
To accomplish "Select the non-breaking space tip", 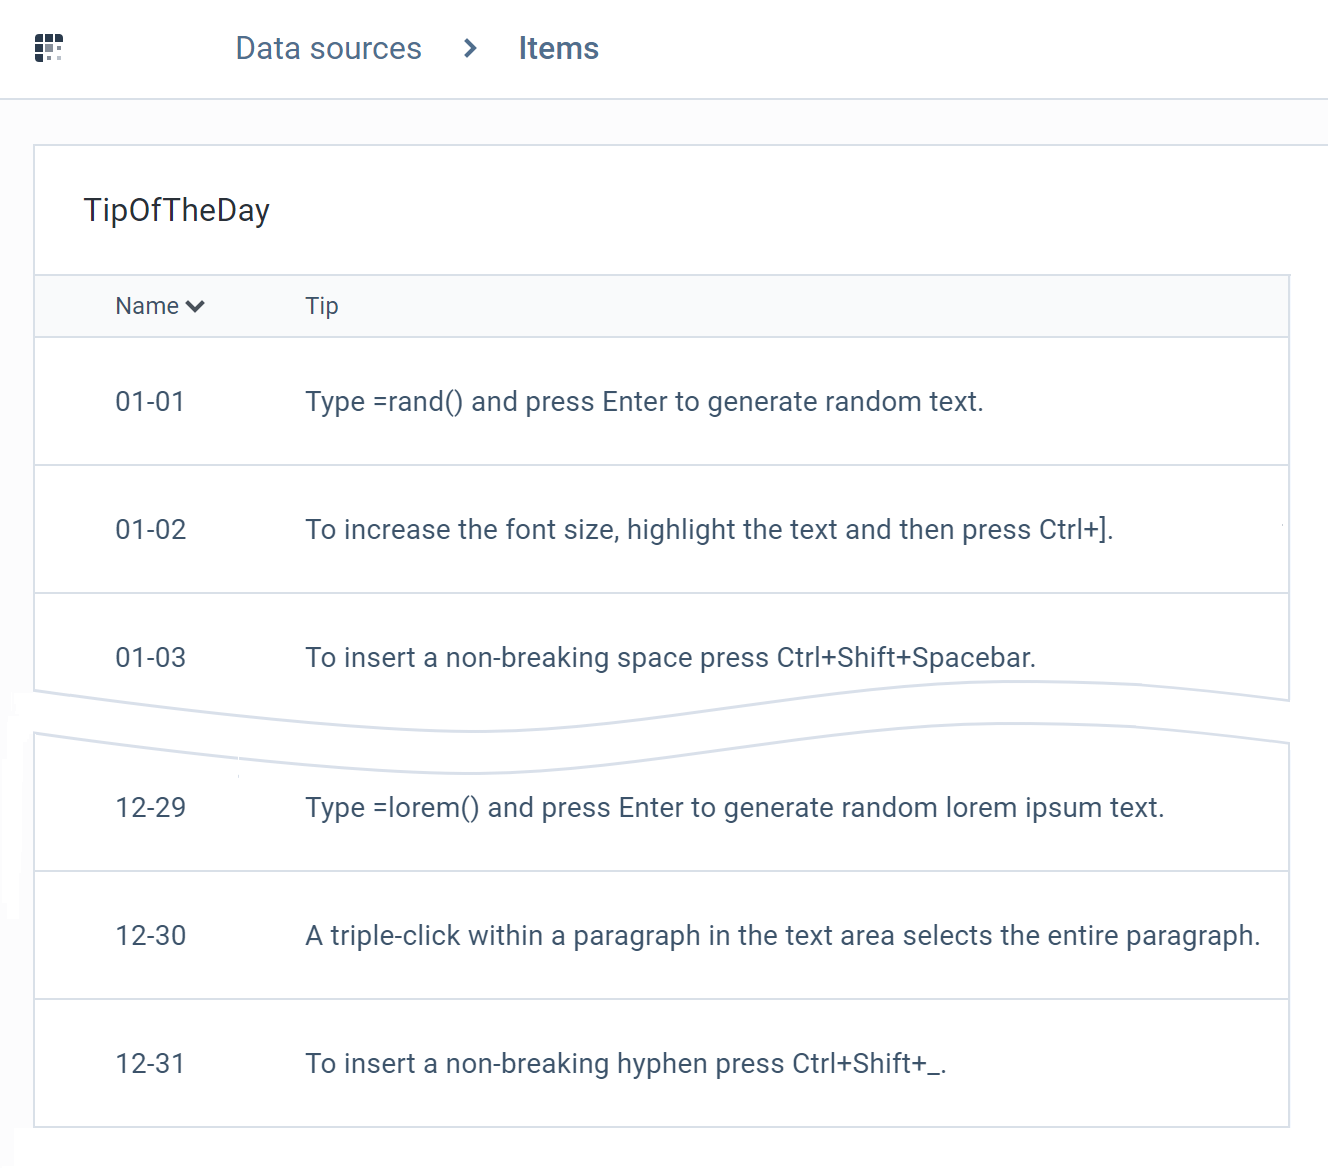I will [670, 658].
